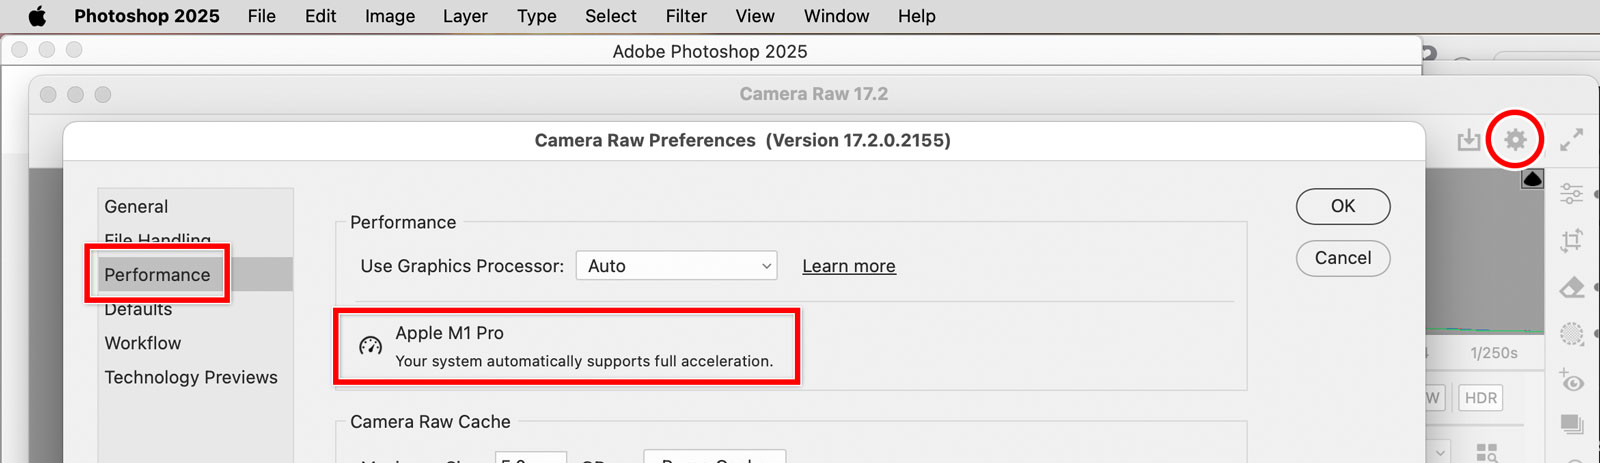Toggle full screen mode arrows icon
1600x463 pixels.
[x=1571, y=140]
